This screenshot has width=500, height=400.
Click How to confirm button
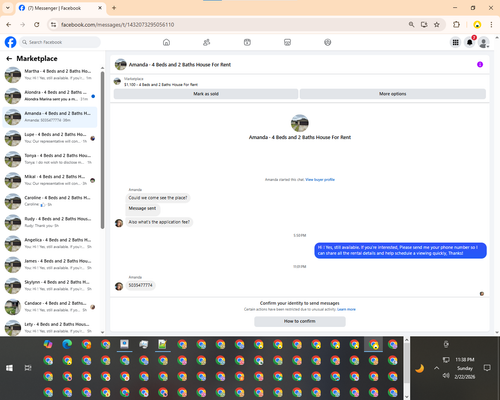(x=300, y=321)
